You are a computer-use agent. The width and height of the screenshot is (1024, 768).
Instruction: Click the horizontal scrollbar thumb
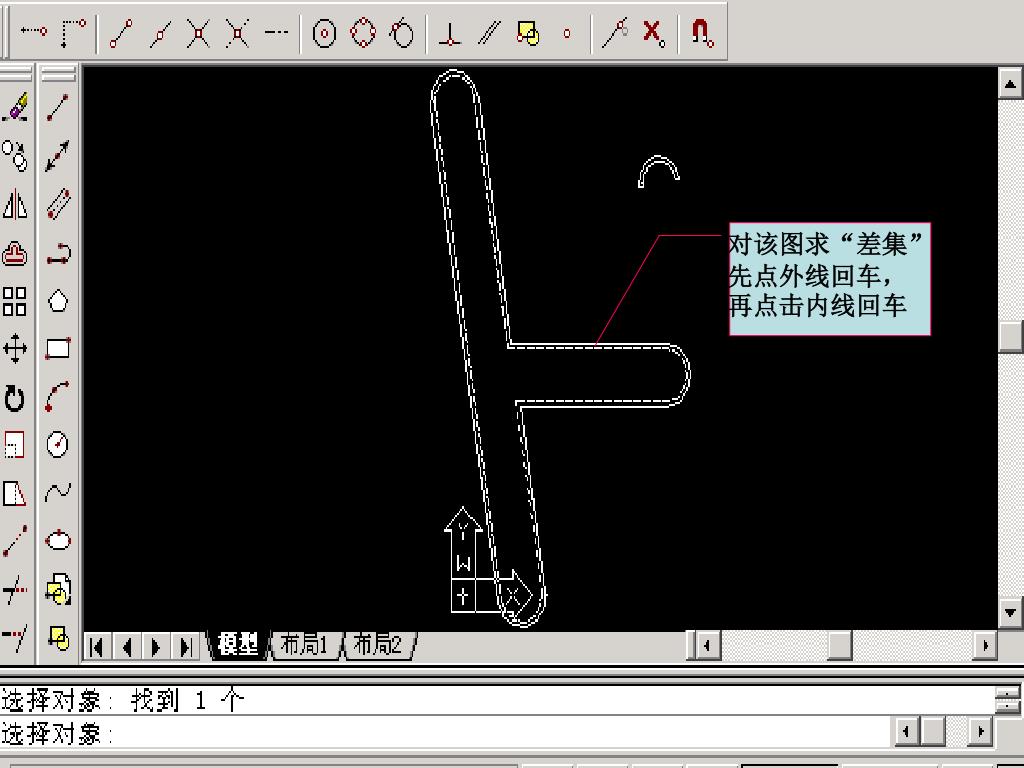840,646
